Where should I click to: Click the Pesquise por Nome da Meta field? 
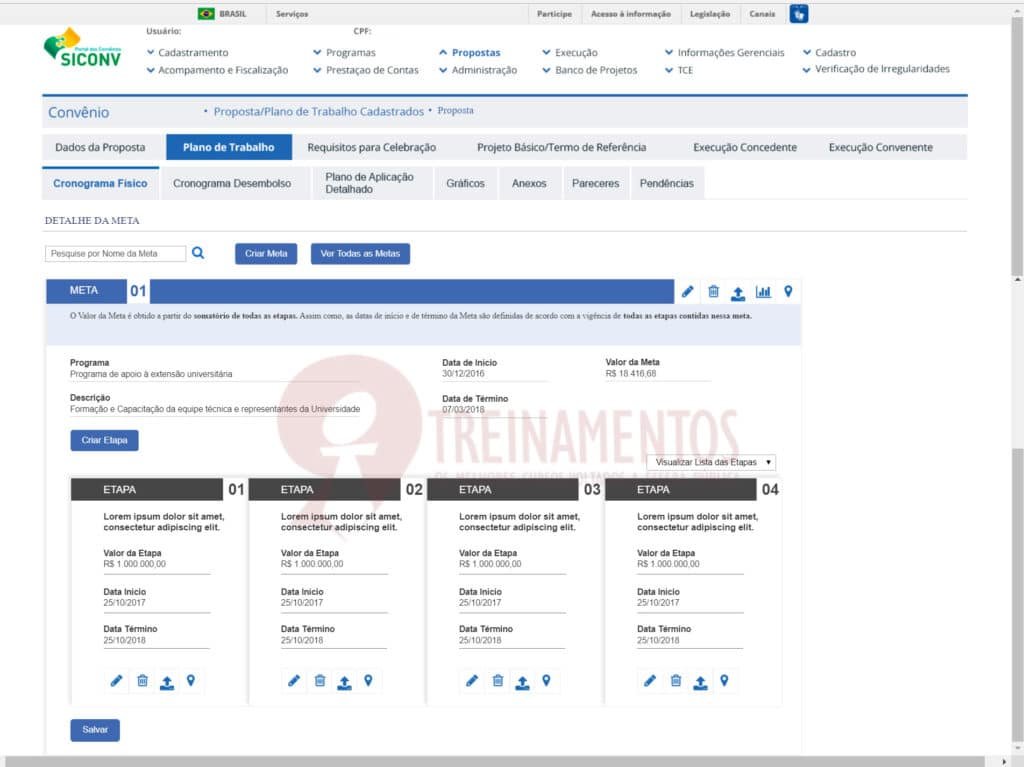115,254
